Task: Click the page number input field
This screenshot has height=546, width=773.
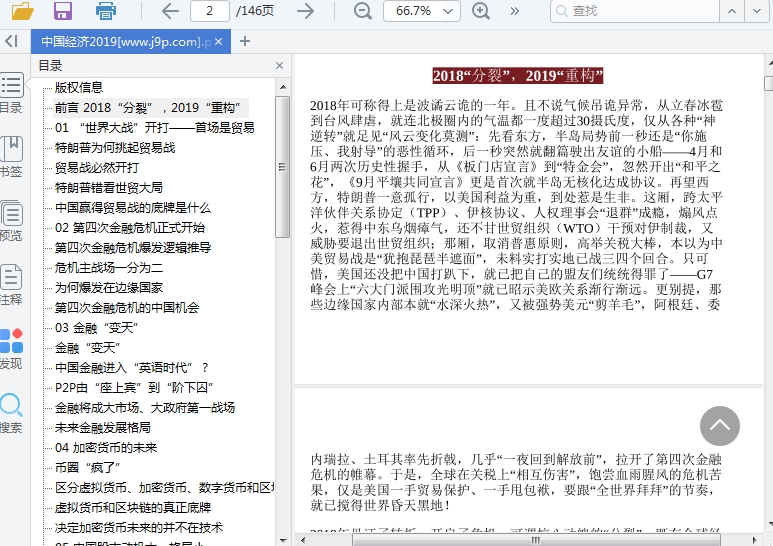Action: tap(210, 11)
